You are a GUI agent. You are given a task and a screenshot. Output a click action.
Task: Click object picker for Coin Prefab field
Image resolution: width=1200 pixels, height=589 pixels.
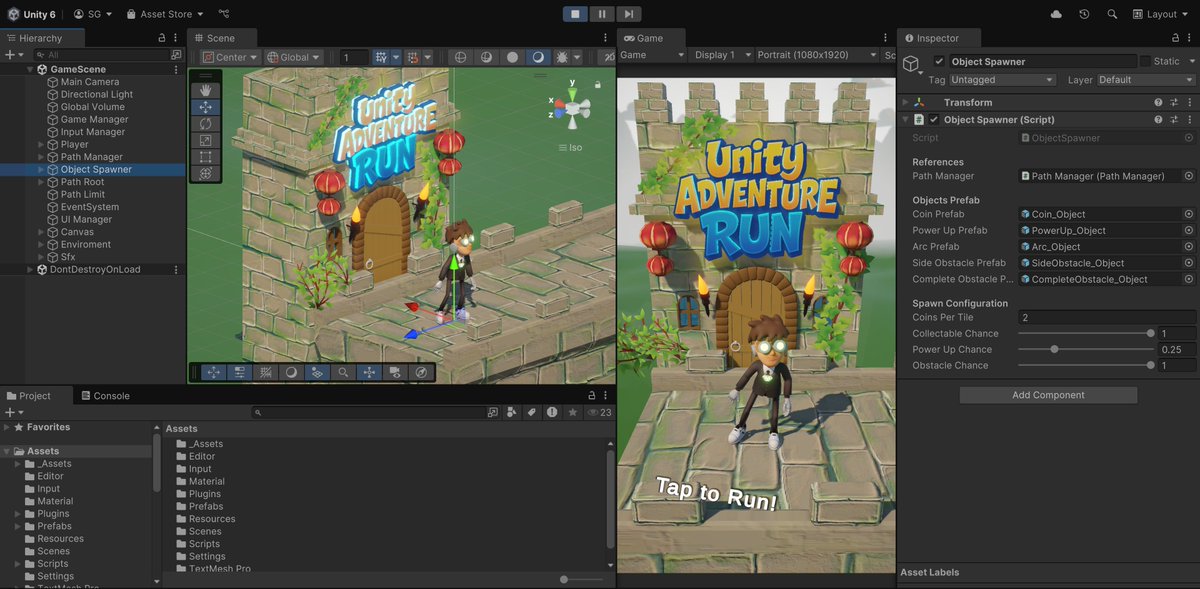tap(1189, 214)
